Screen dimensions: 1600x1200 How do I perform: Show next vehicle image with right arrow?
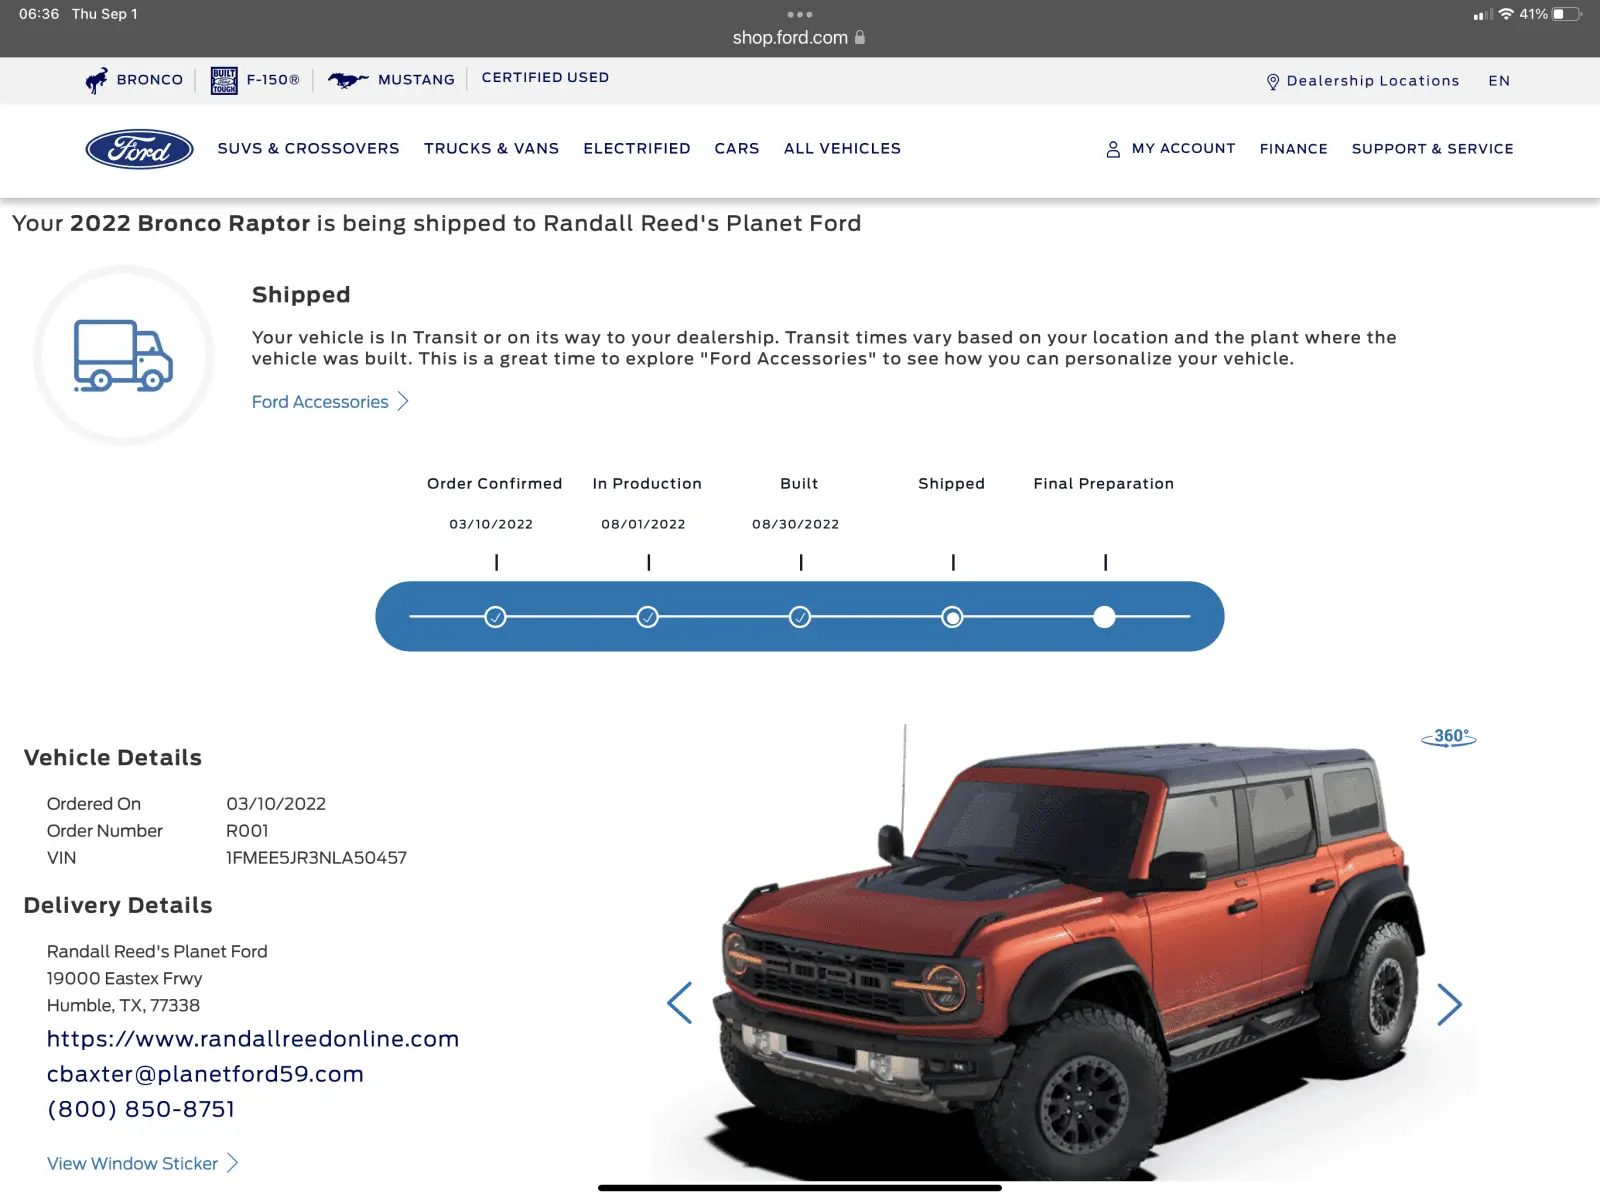[x=1449, y=1004]
